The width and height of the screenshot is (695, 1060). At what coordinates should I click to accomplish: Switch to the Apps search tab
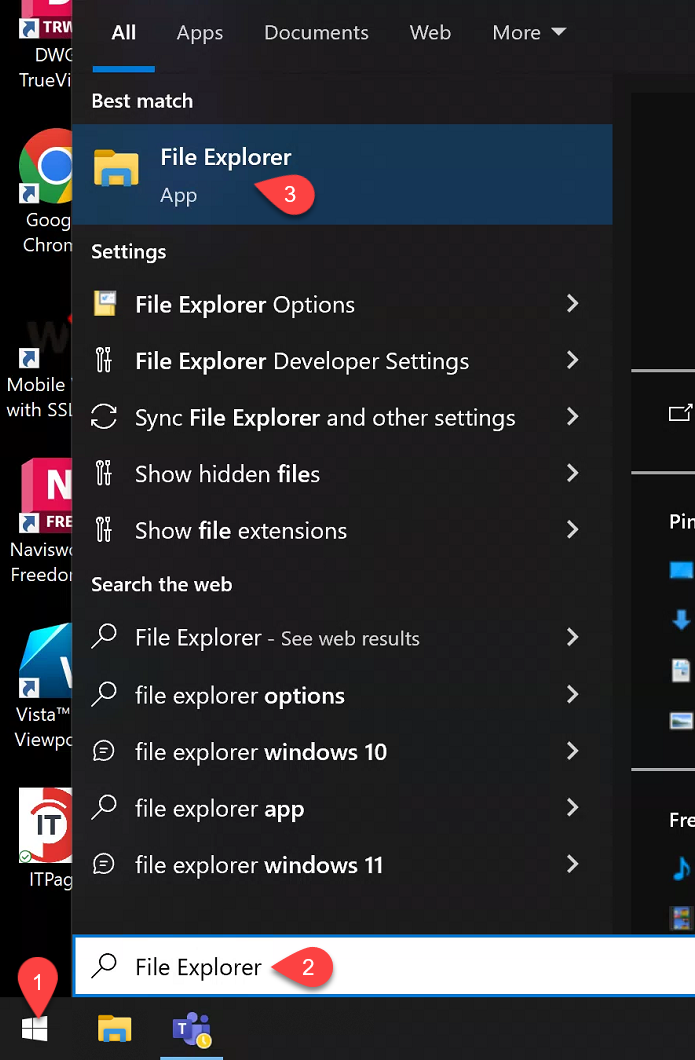pos(200,33)
